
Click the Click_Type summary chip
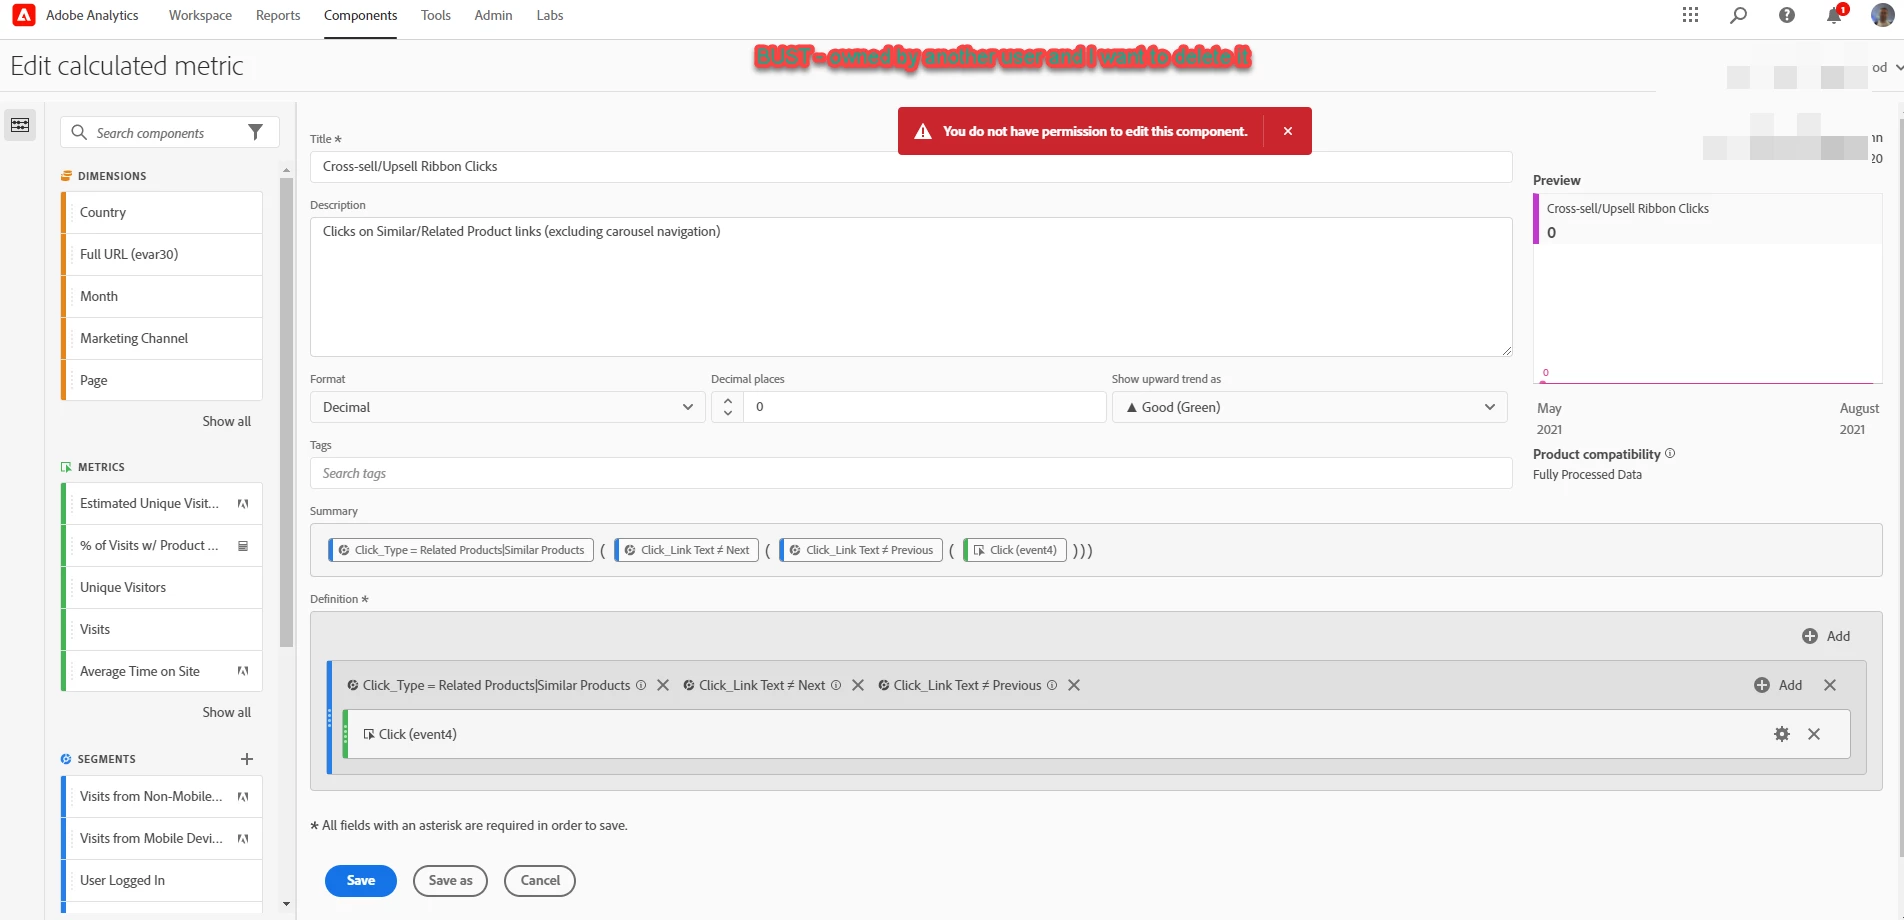pos(461,550)
